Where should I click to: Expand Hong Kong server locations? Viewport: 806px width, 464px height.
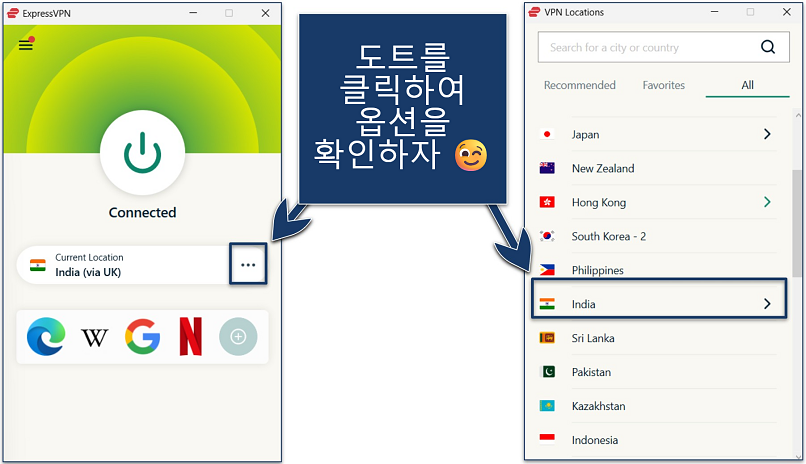(x=767, y=202)
